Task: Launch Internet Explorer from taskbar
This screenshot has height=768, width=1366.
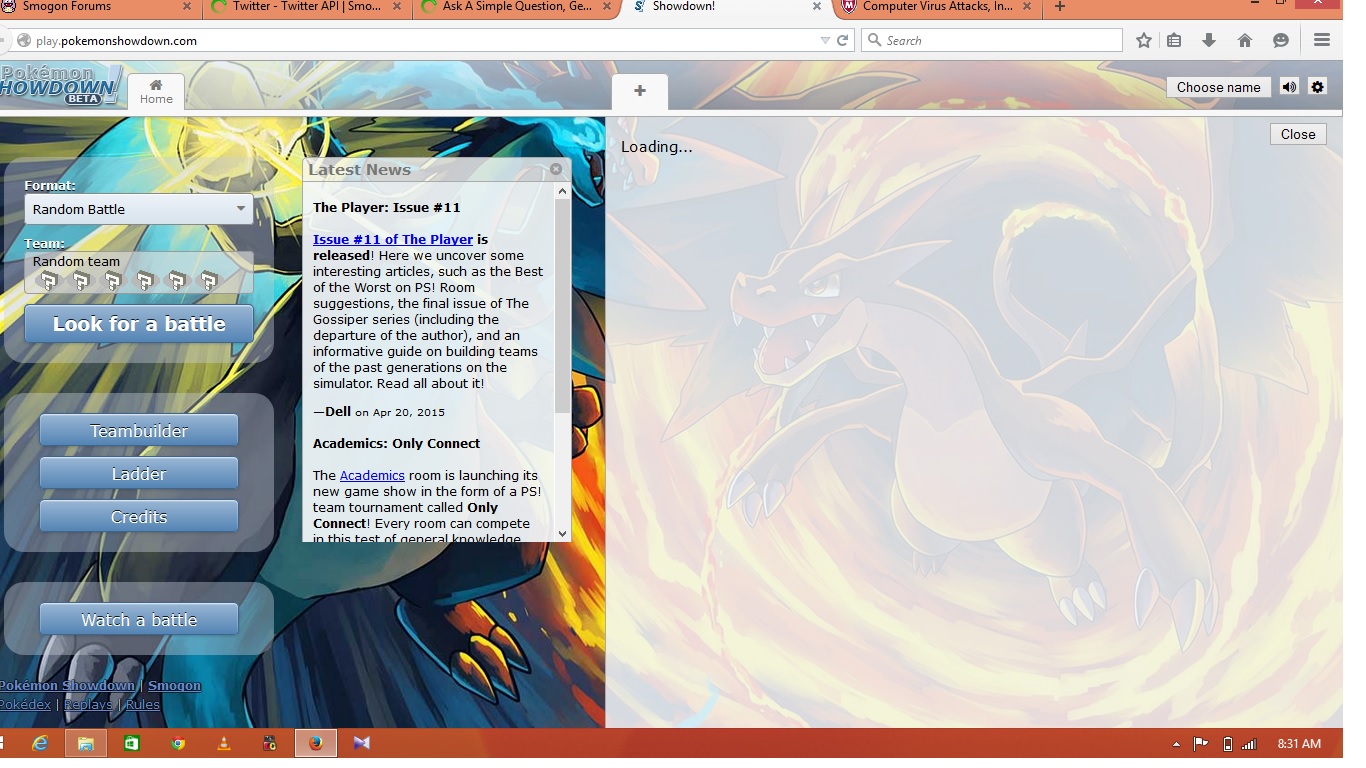Action: pos(40,743)
